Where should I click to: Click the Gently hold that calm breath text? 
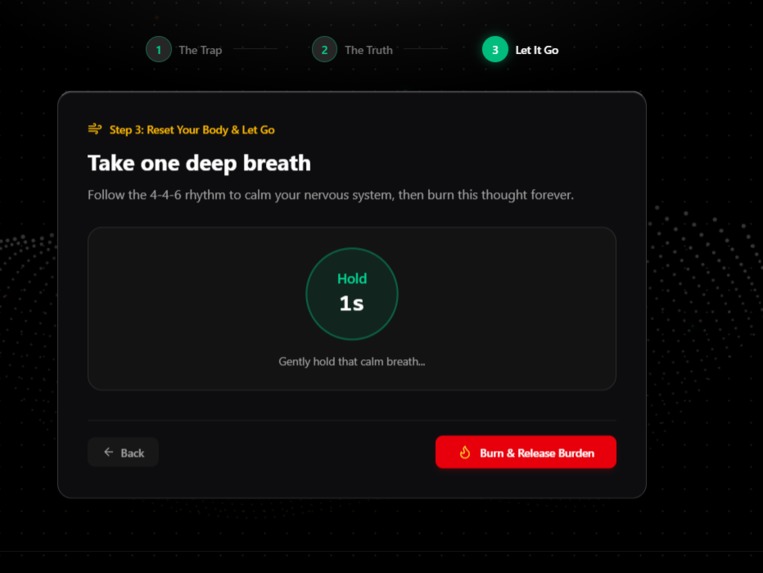[x=352, y=361]
